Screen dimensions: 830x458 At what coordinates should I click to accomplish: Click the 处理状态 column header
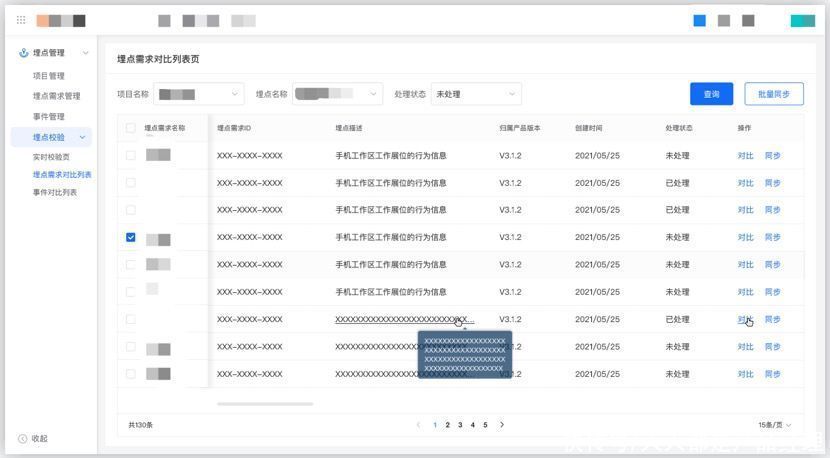[679, 128]
